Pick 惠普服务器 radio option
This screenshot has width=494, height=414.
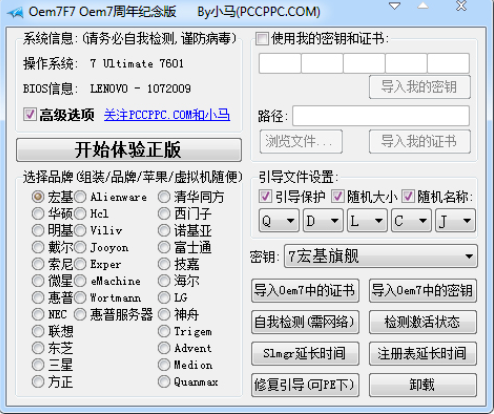tap(80, 314)
